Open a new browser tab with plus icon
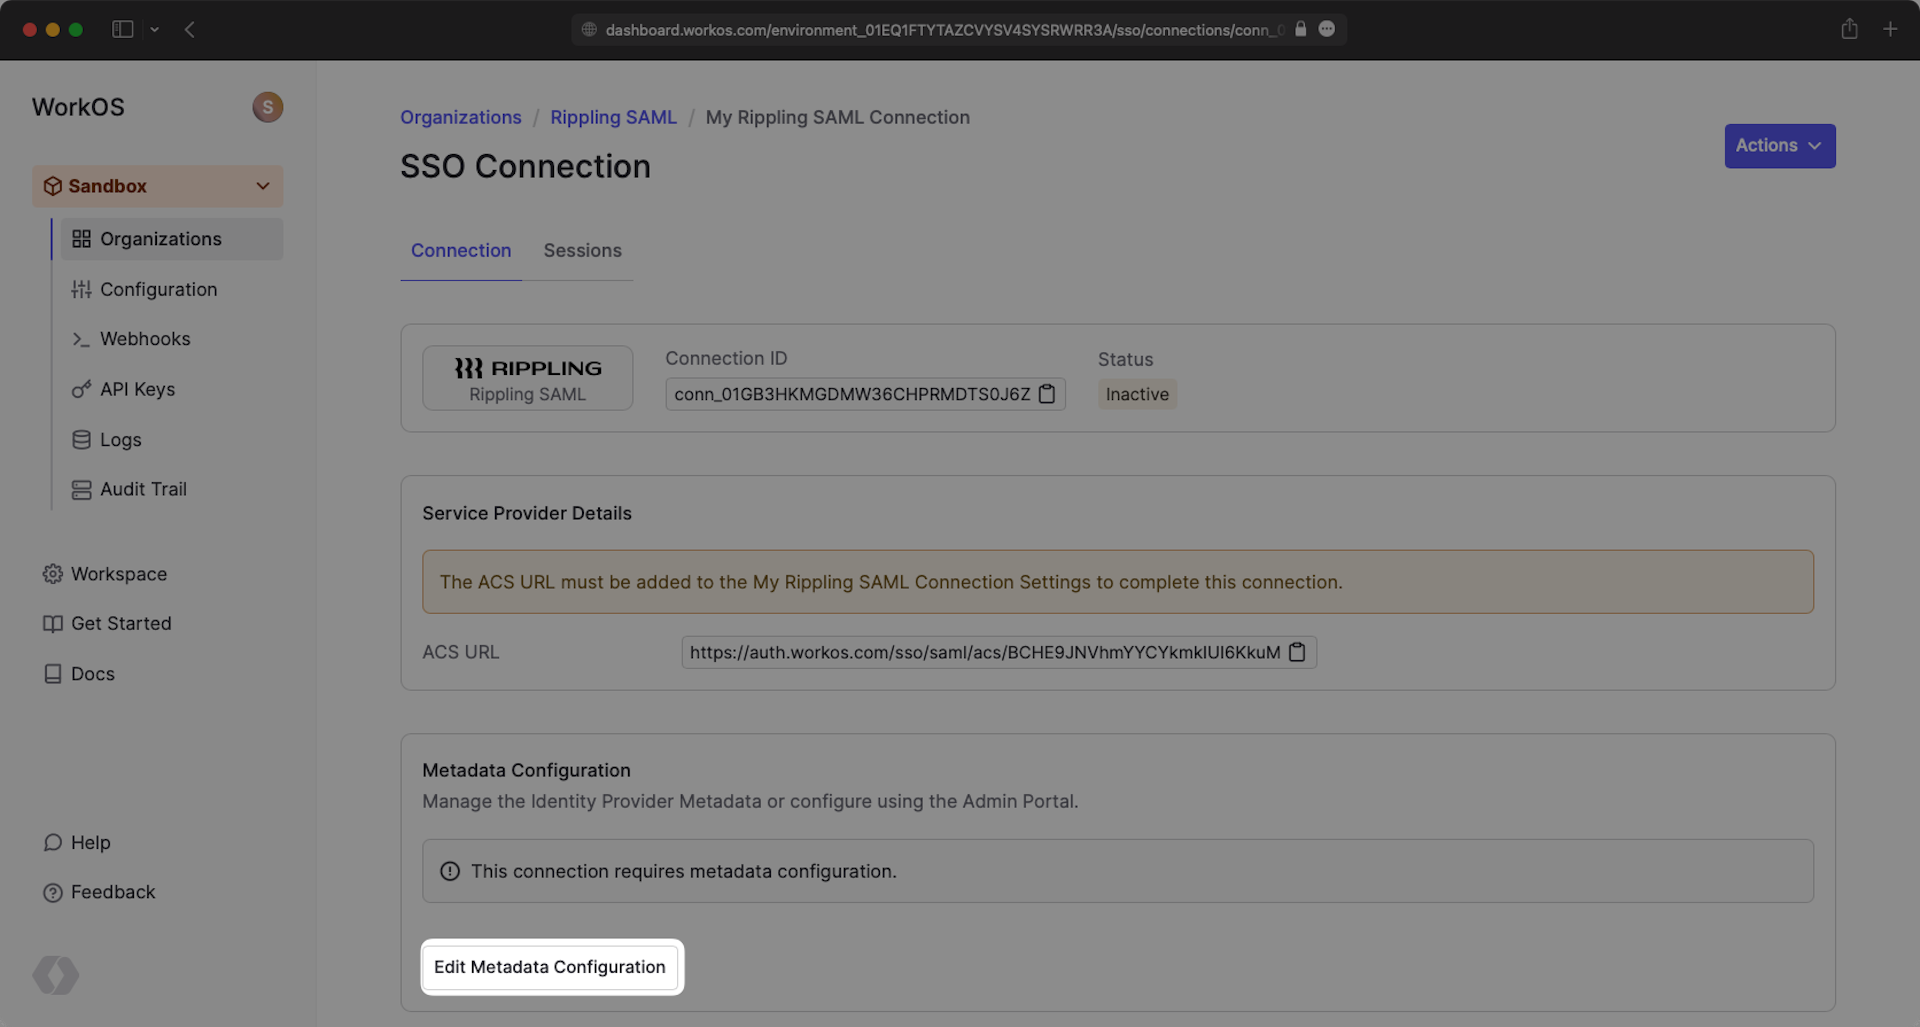1920x1027 pixels. (1889, 29)
